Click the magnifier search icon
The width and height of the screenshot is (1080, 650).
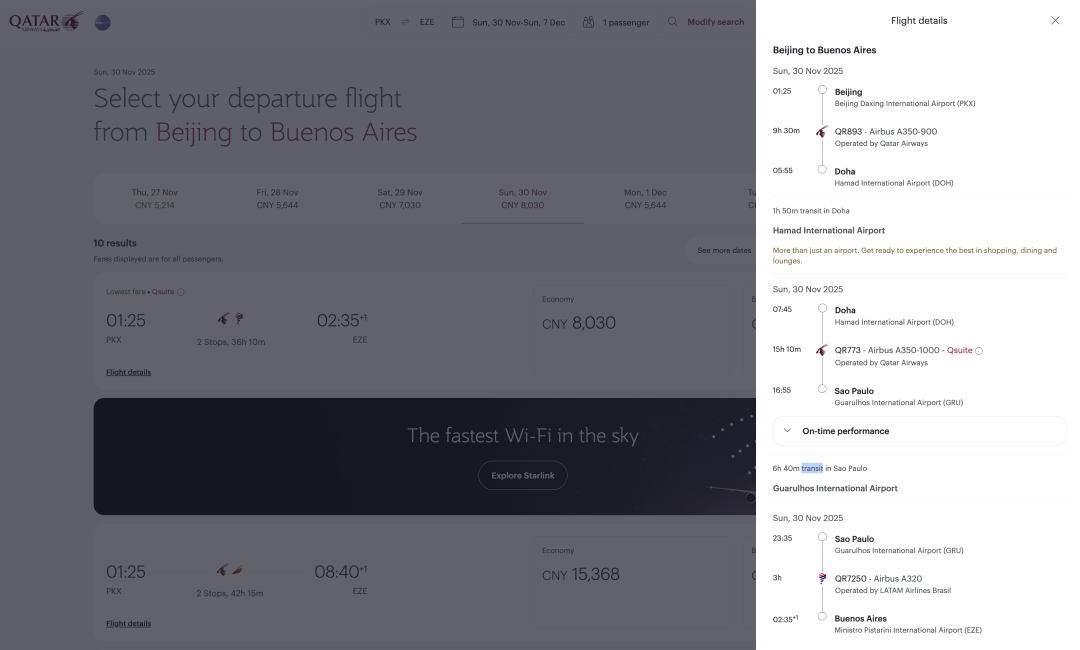(673, 22)
